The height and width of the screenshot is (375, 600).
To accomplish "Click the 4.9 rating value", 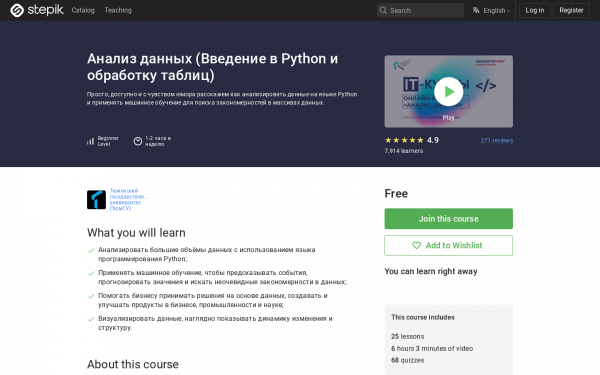I will (x=433, y=140).
